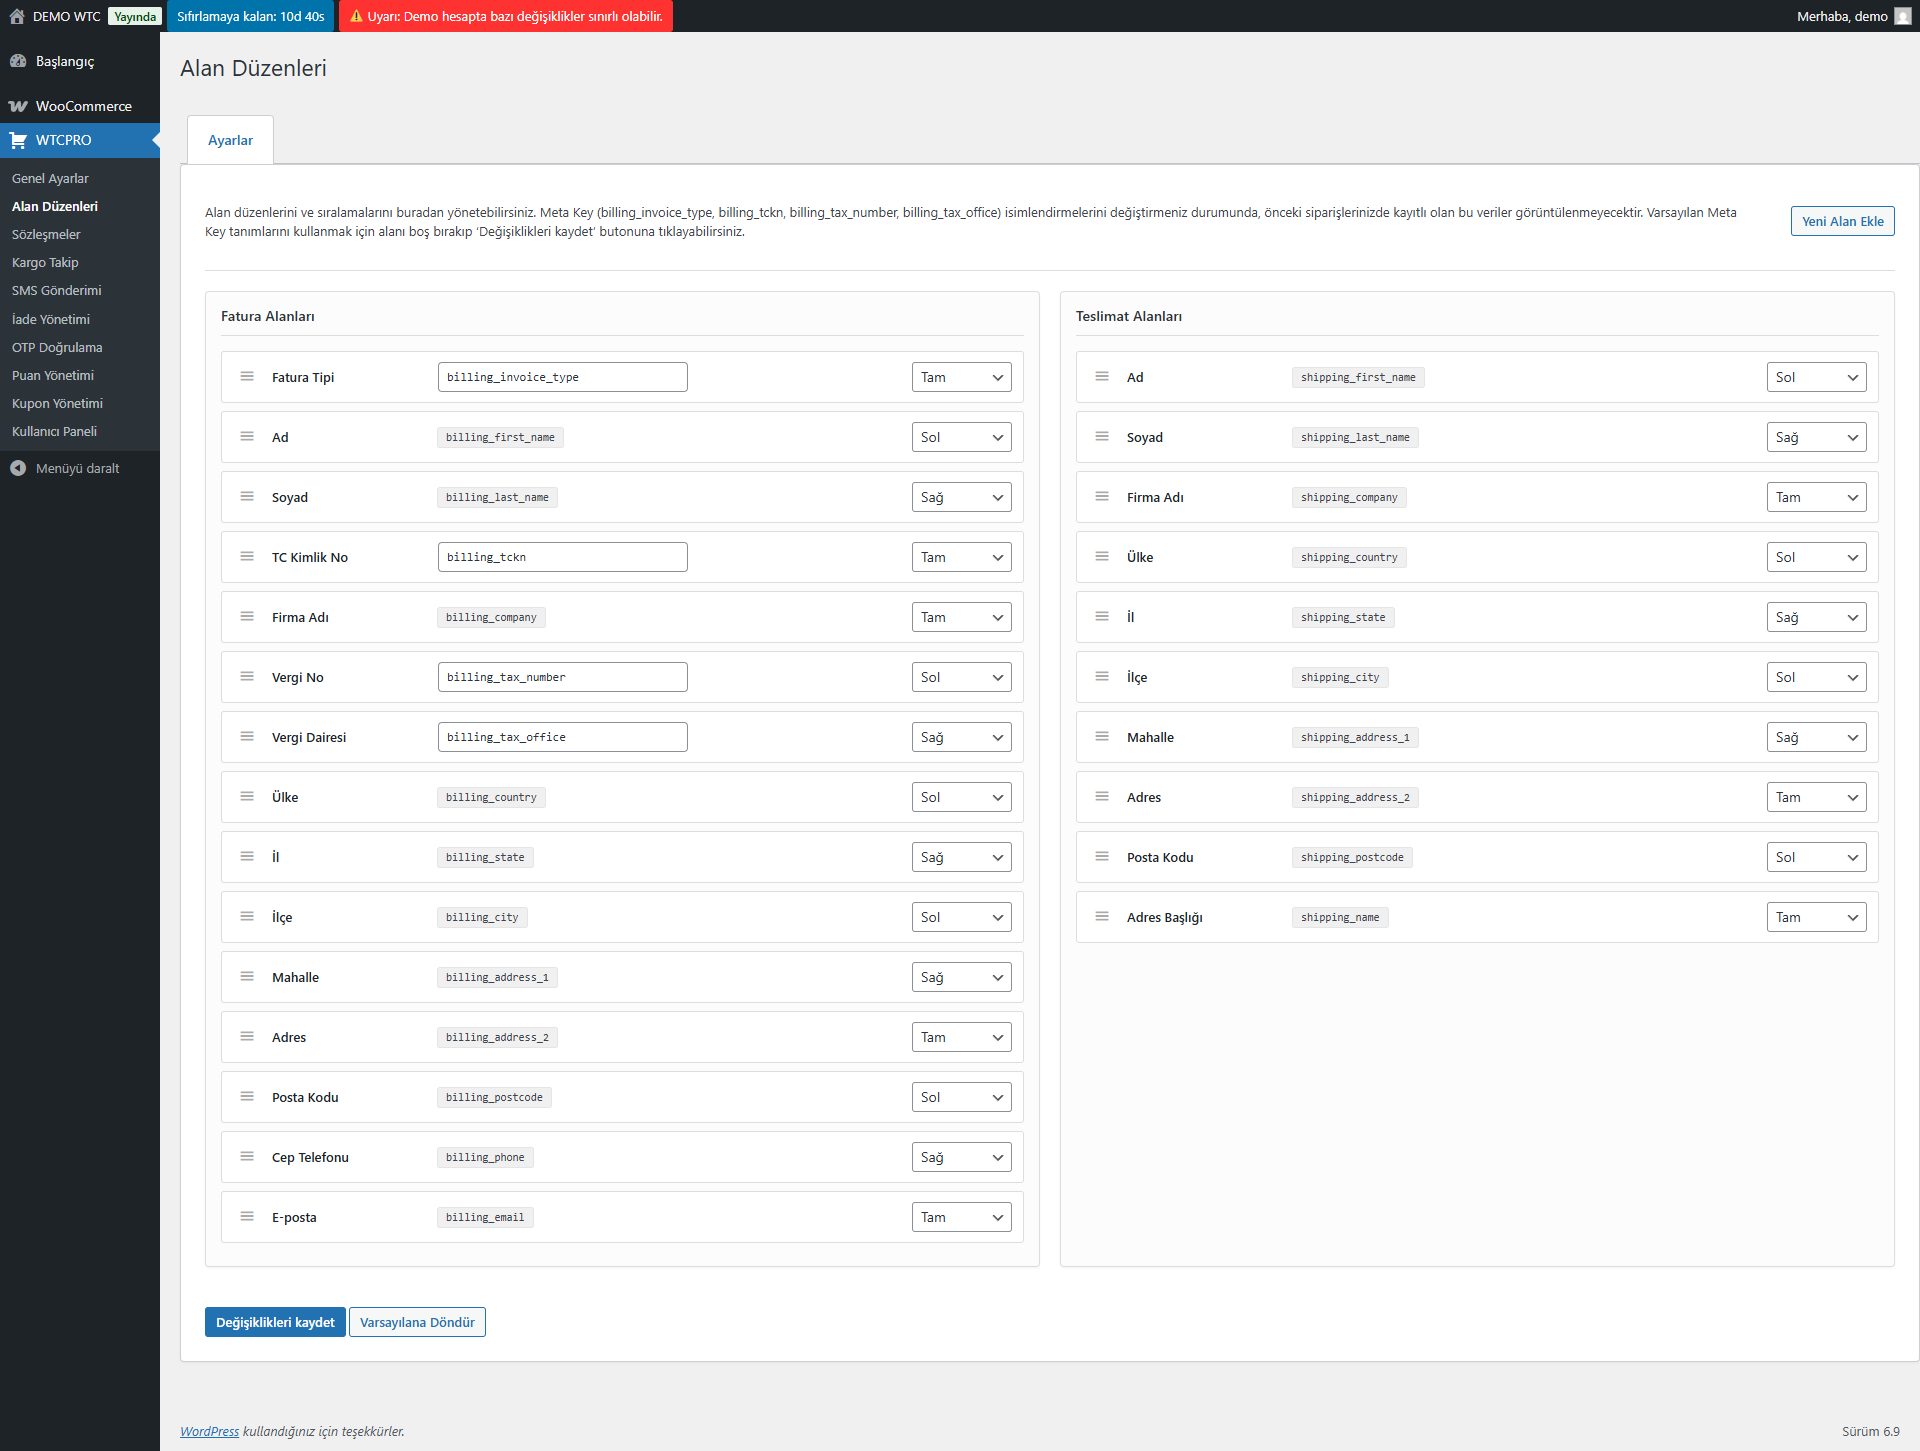Grab drag handle for Adres Başlığı row
1920x1451 pixels.
tap(1102, 917)
